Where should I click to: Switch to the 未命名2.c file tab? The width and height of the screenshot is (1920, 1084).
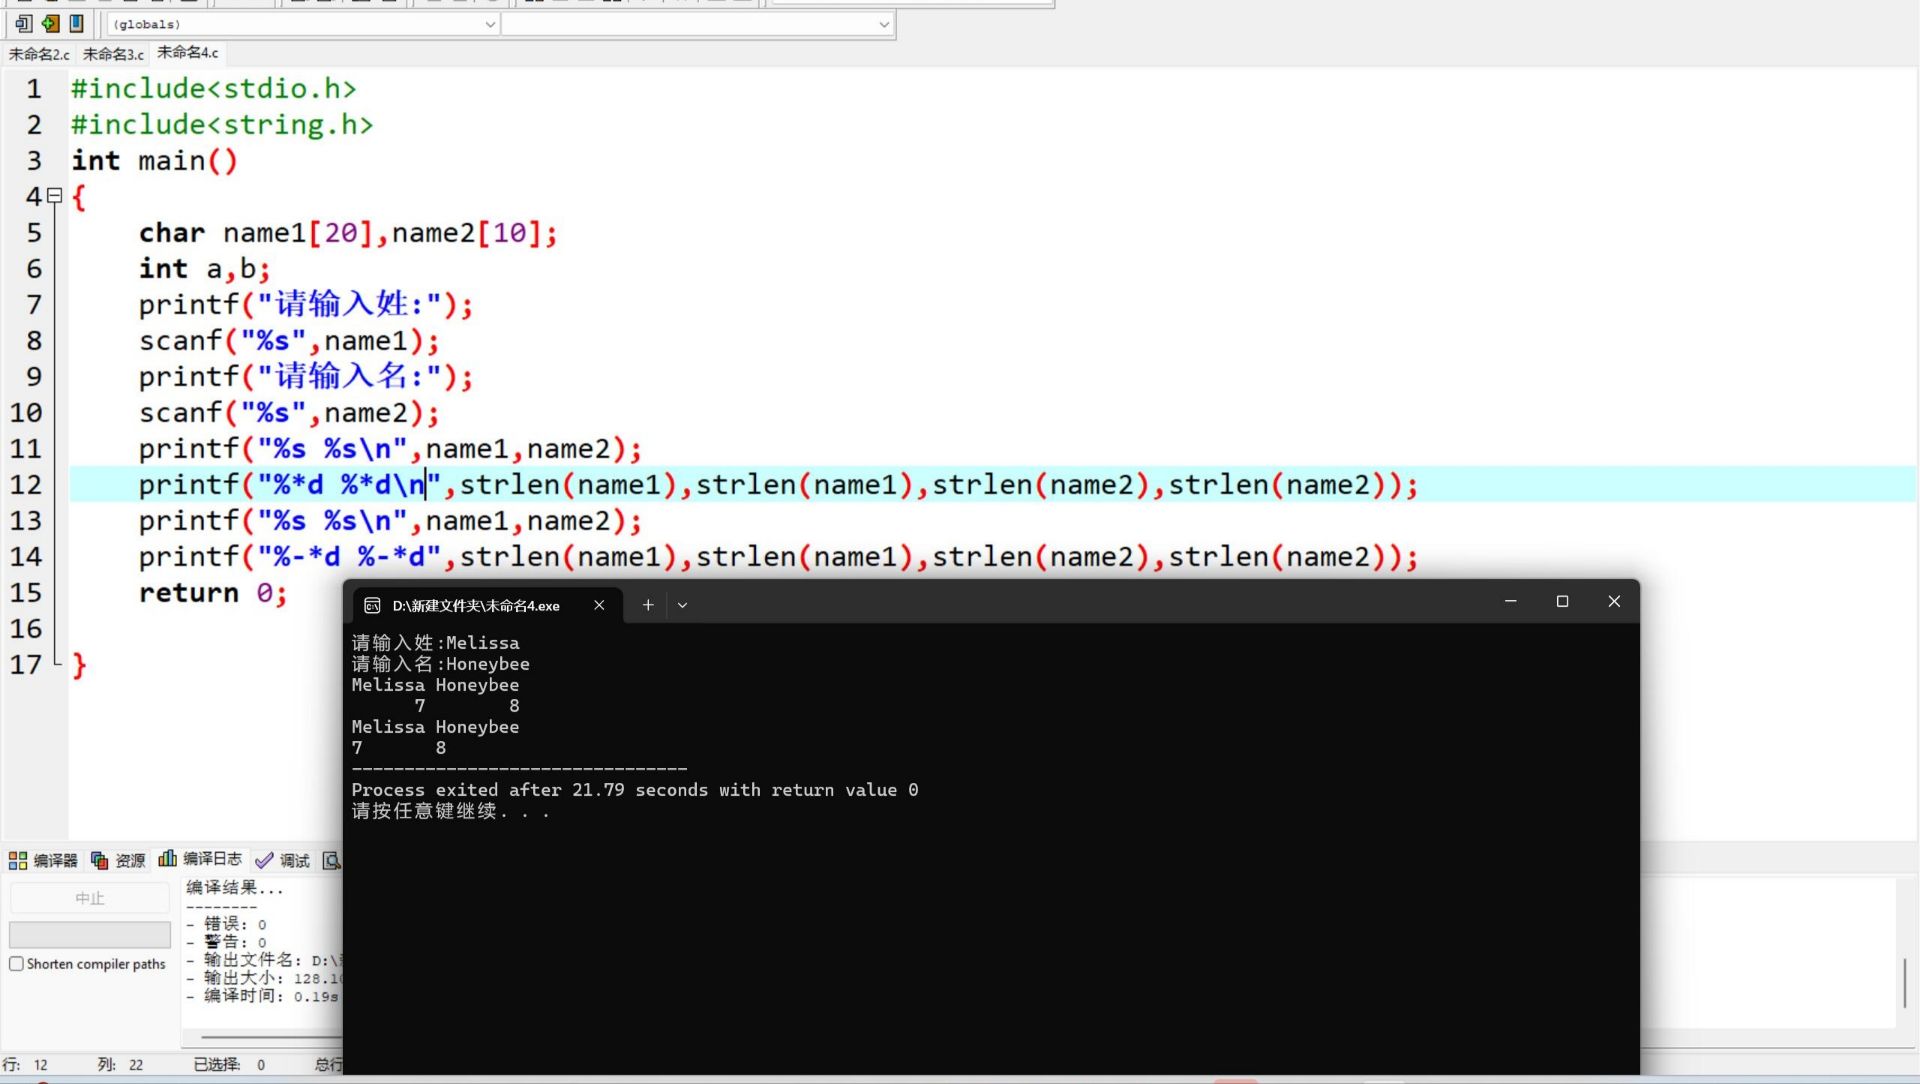[x=39, y=54]
